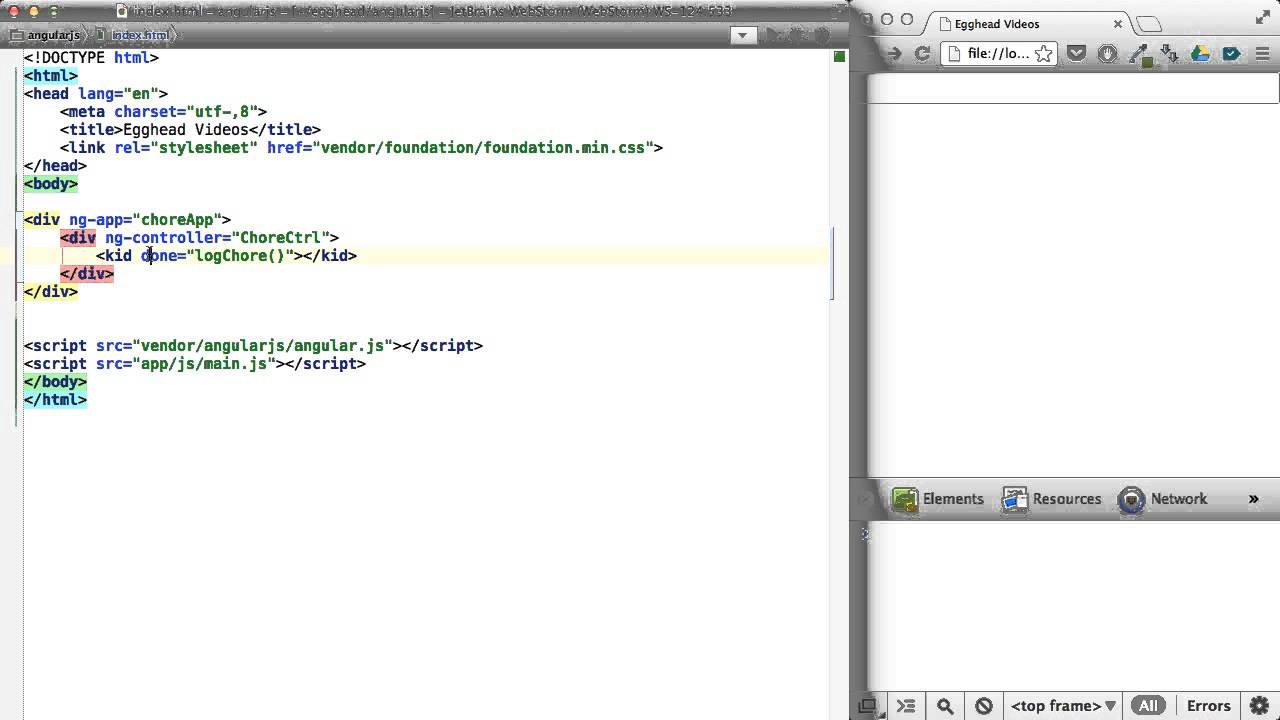1280x720 pixels.
Task: Click the ng-app="choreApp" text
Action: (x=145, y=220)
